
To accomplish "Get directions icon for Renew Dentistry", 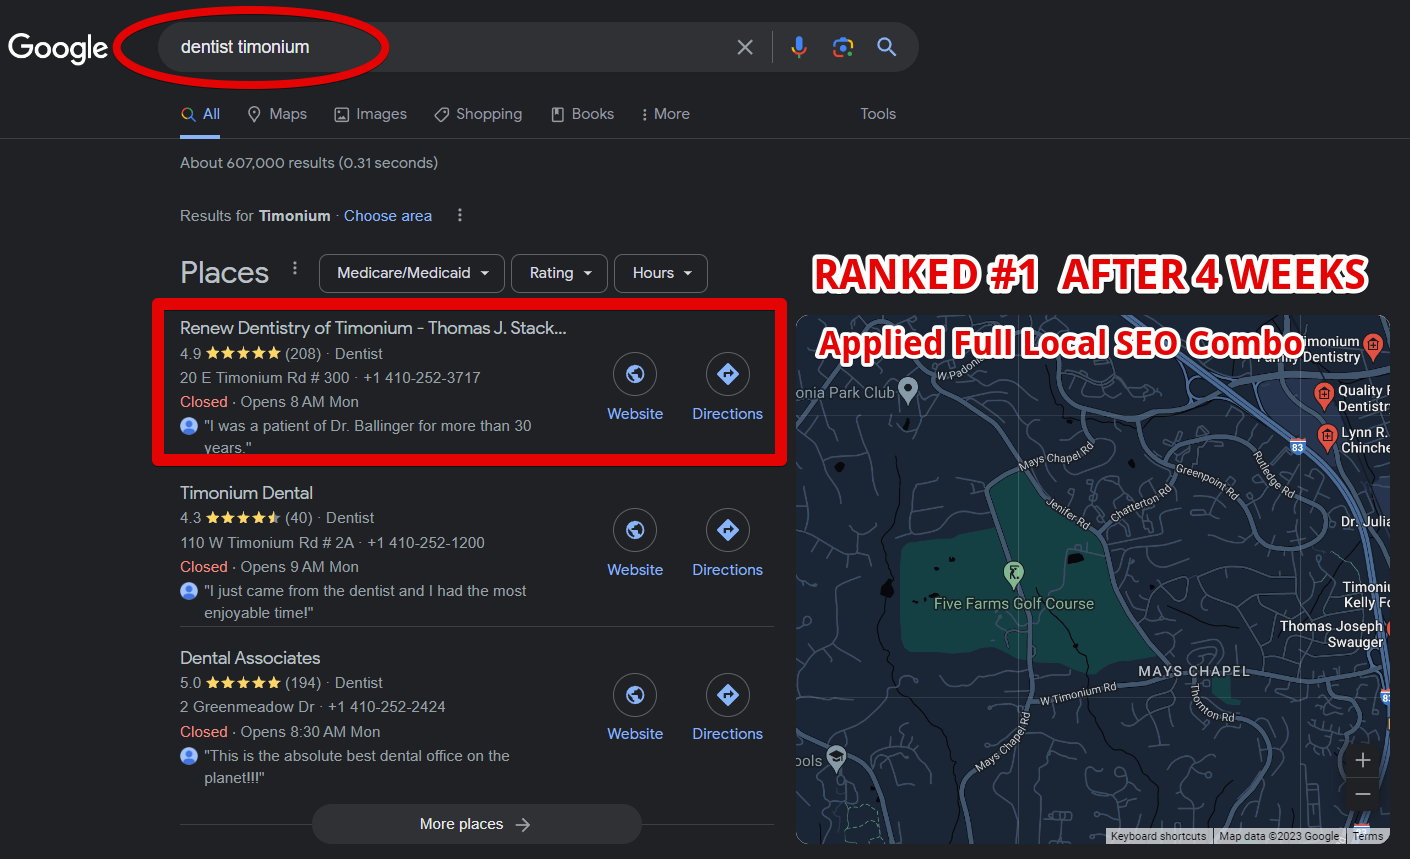I will tap(728, 374).
